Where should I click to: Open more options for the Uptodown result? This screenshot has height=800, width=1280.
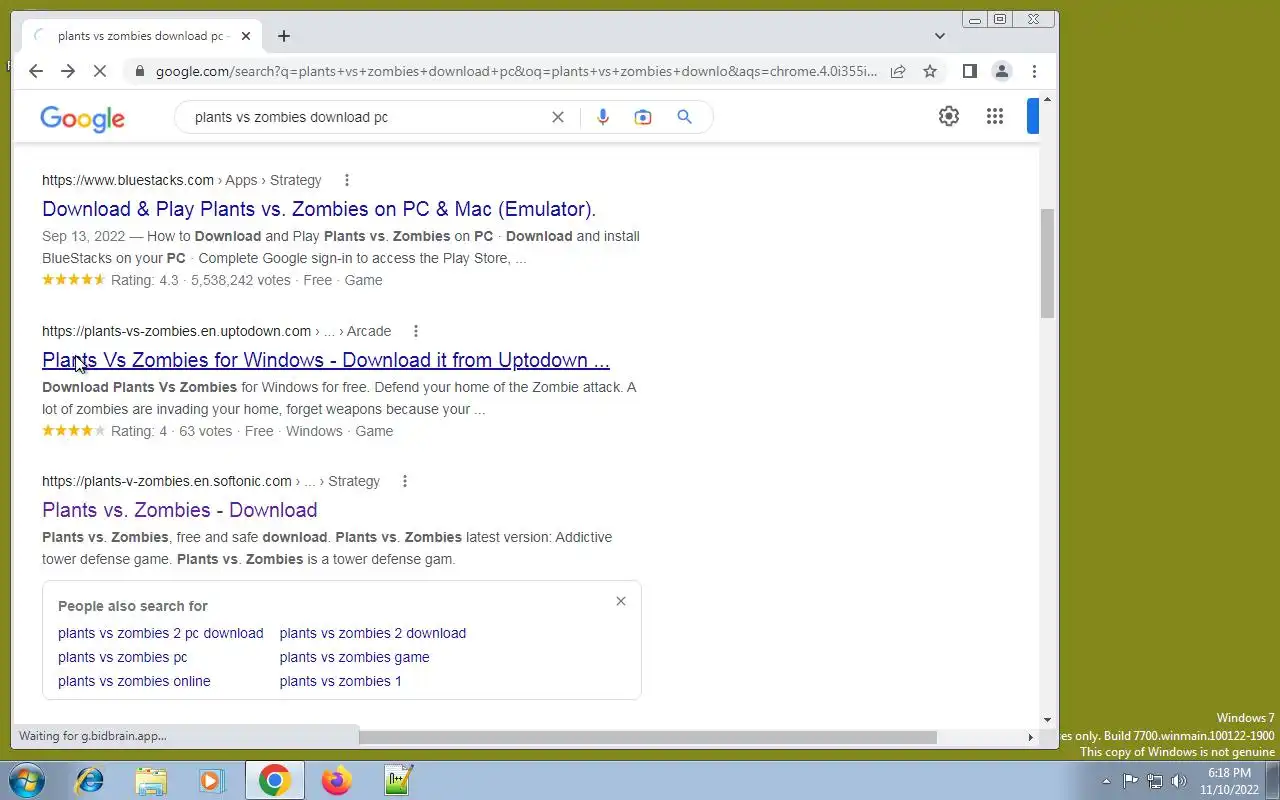pyautogui.click(x=416, y=331)
